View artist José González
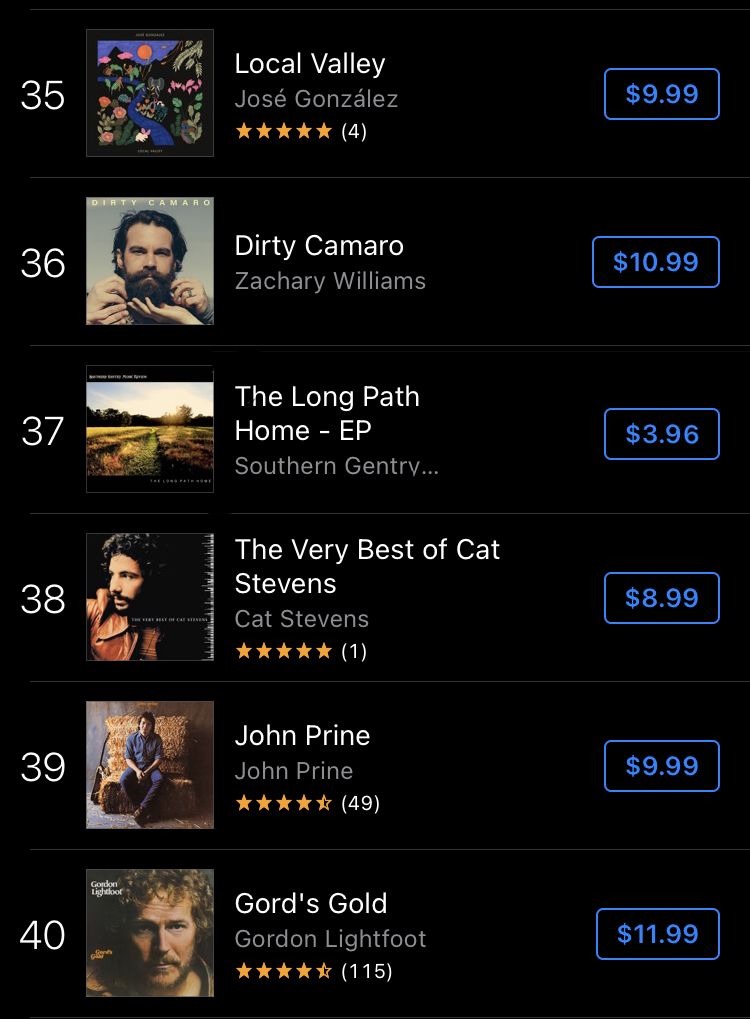750x1019 pixels. pyautogui.click(x=316, y=99)
